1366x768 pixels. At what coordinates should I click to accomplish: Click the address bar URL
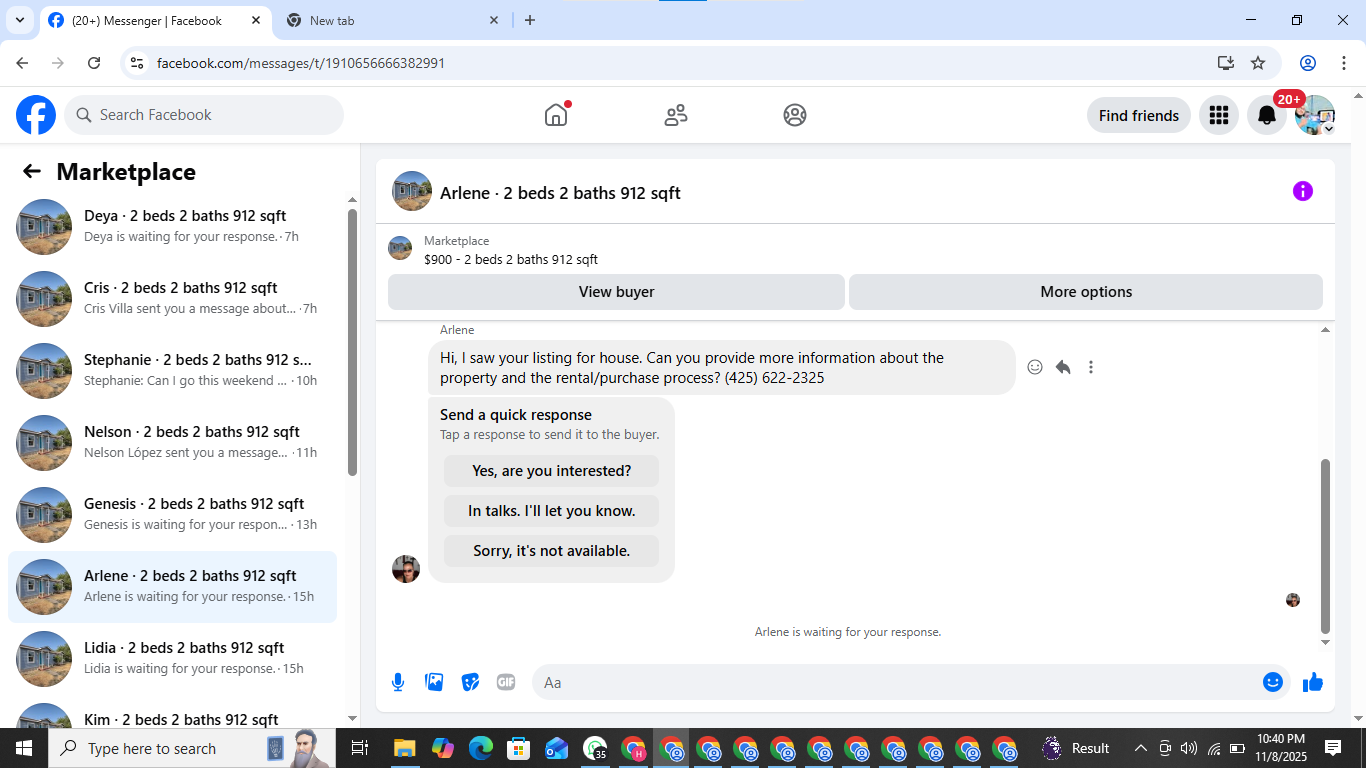301,63
